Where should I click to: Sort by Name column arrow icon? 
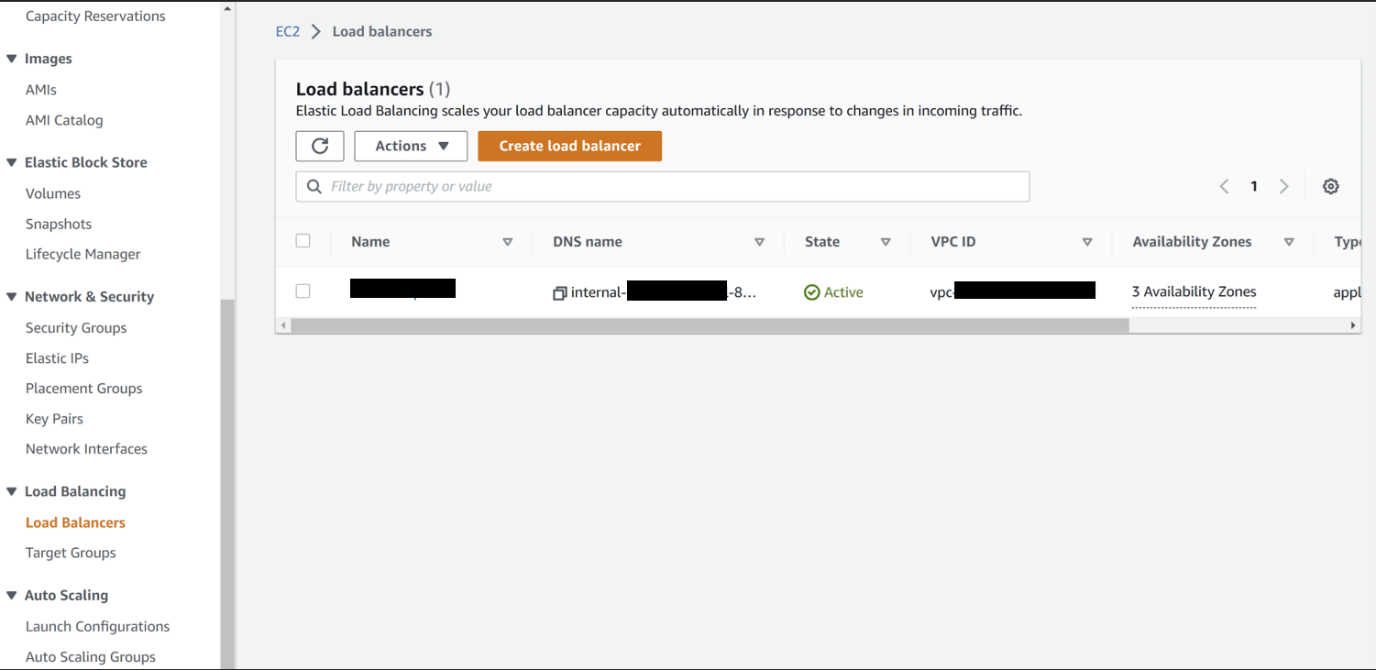[x=507, y=242]
